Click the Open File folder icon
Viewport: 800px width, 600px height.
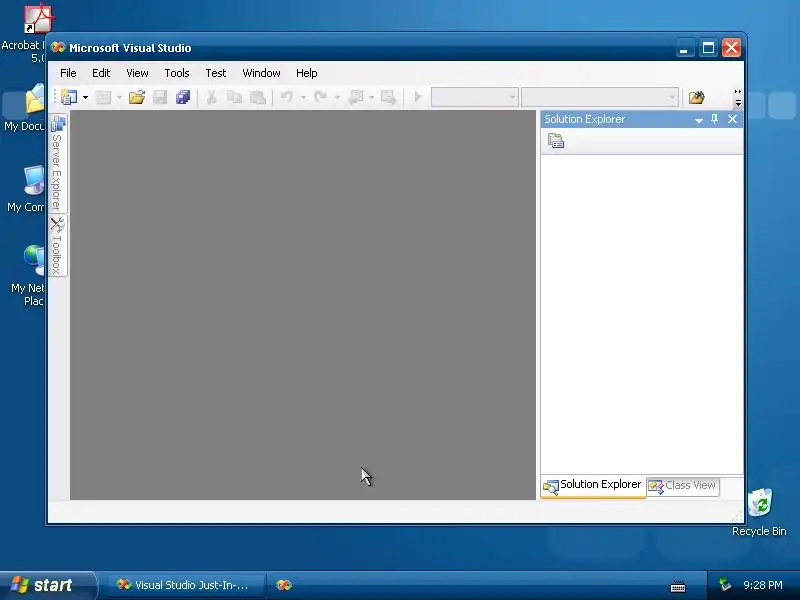137,97
